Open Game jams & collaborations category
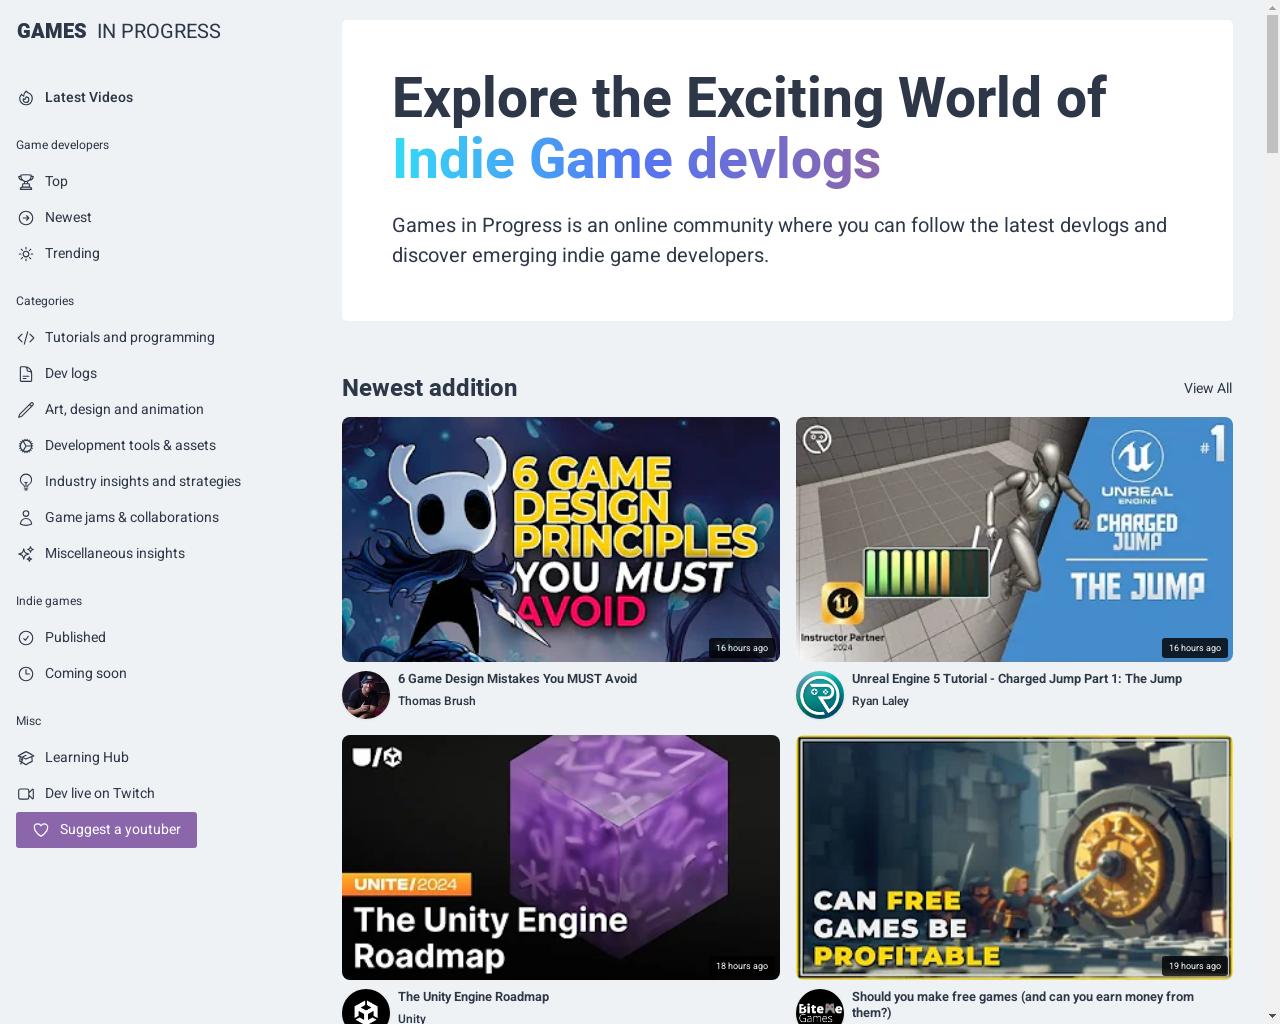 click(x=132, y=517)
